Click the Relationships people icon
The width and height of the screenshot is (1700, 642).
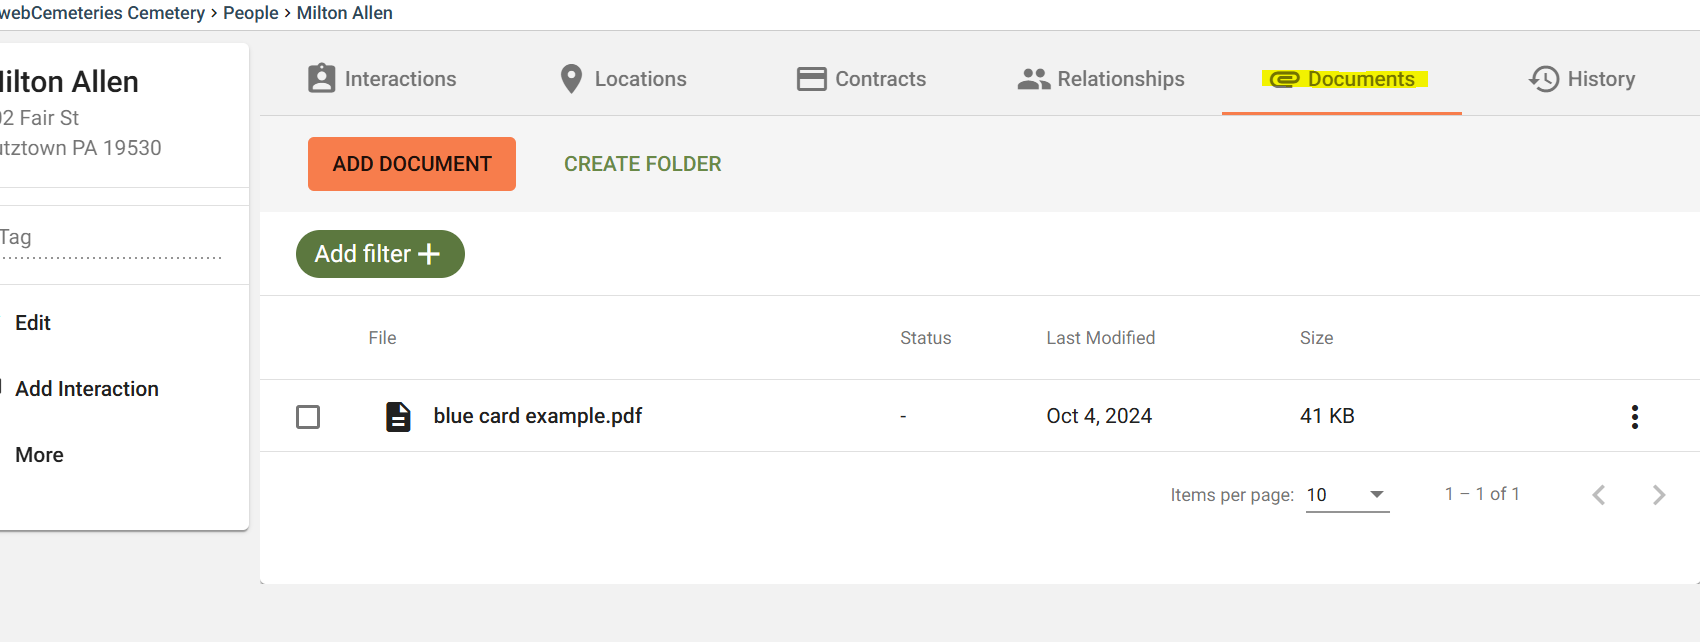click(x=1033, y=79)
